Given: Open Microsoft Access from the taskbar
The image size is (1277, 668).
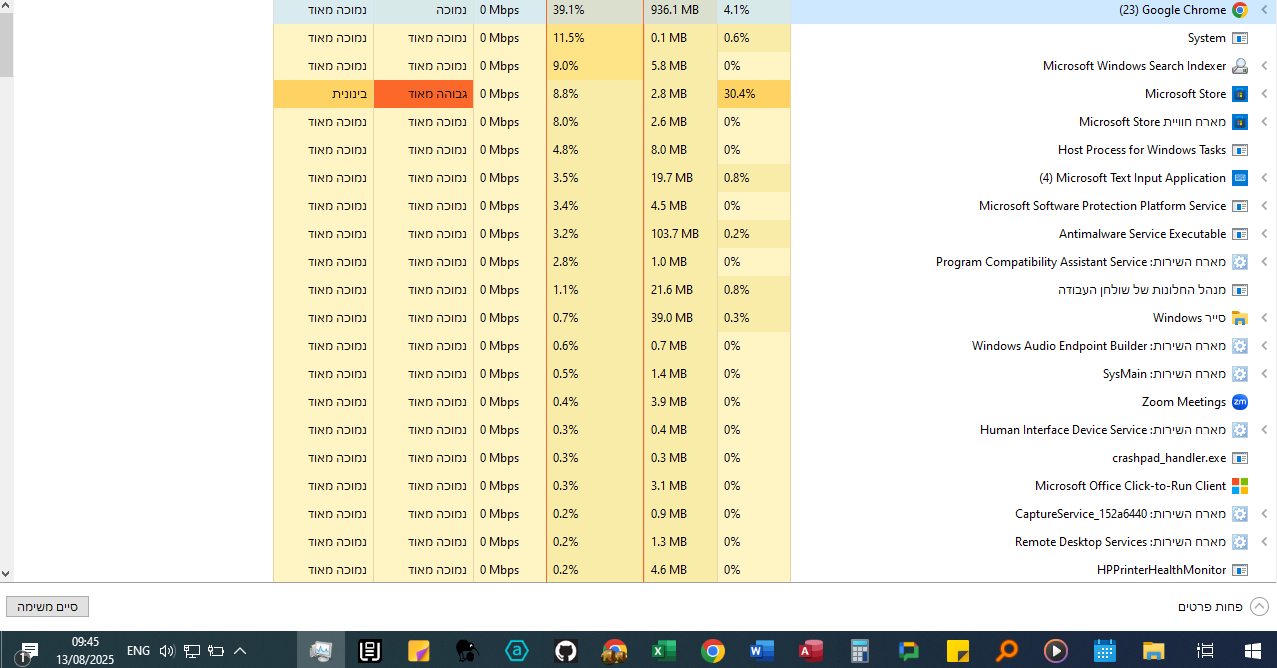Looking at the screenshot, I should click(x=810, y=651).
